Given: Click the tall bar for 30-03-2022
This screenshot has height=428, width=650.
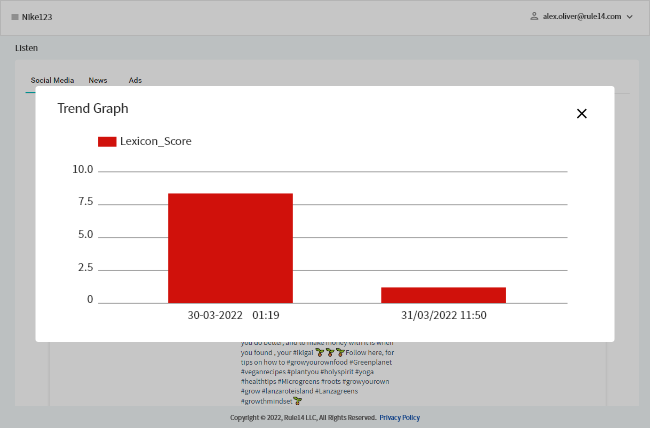Looking at the screenshot, I should (230, 248).
